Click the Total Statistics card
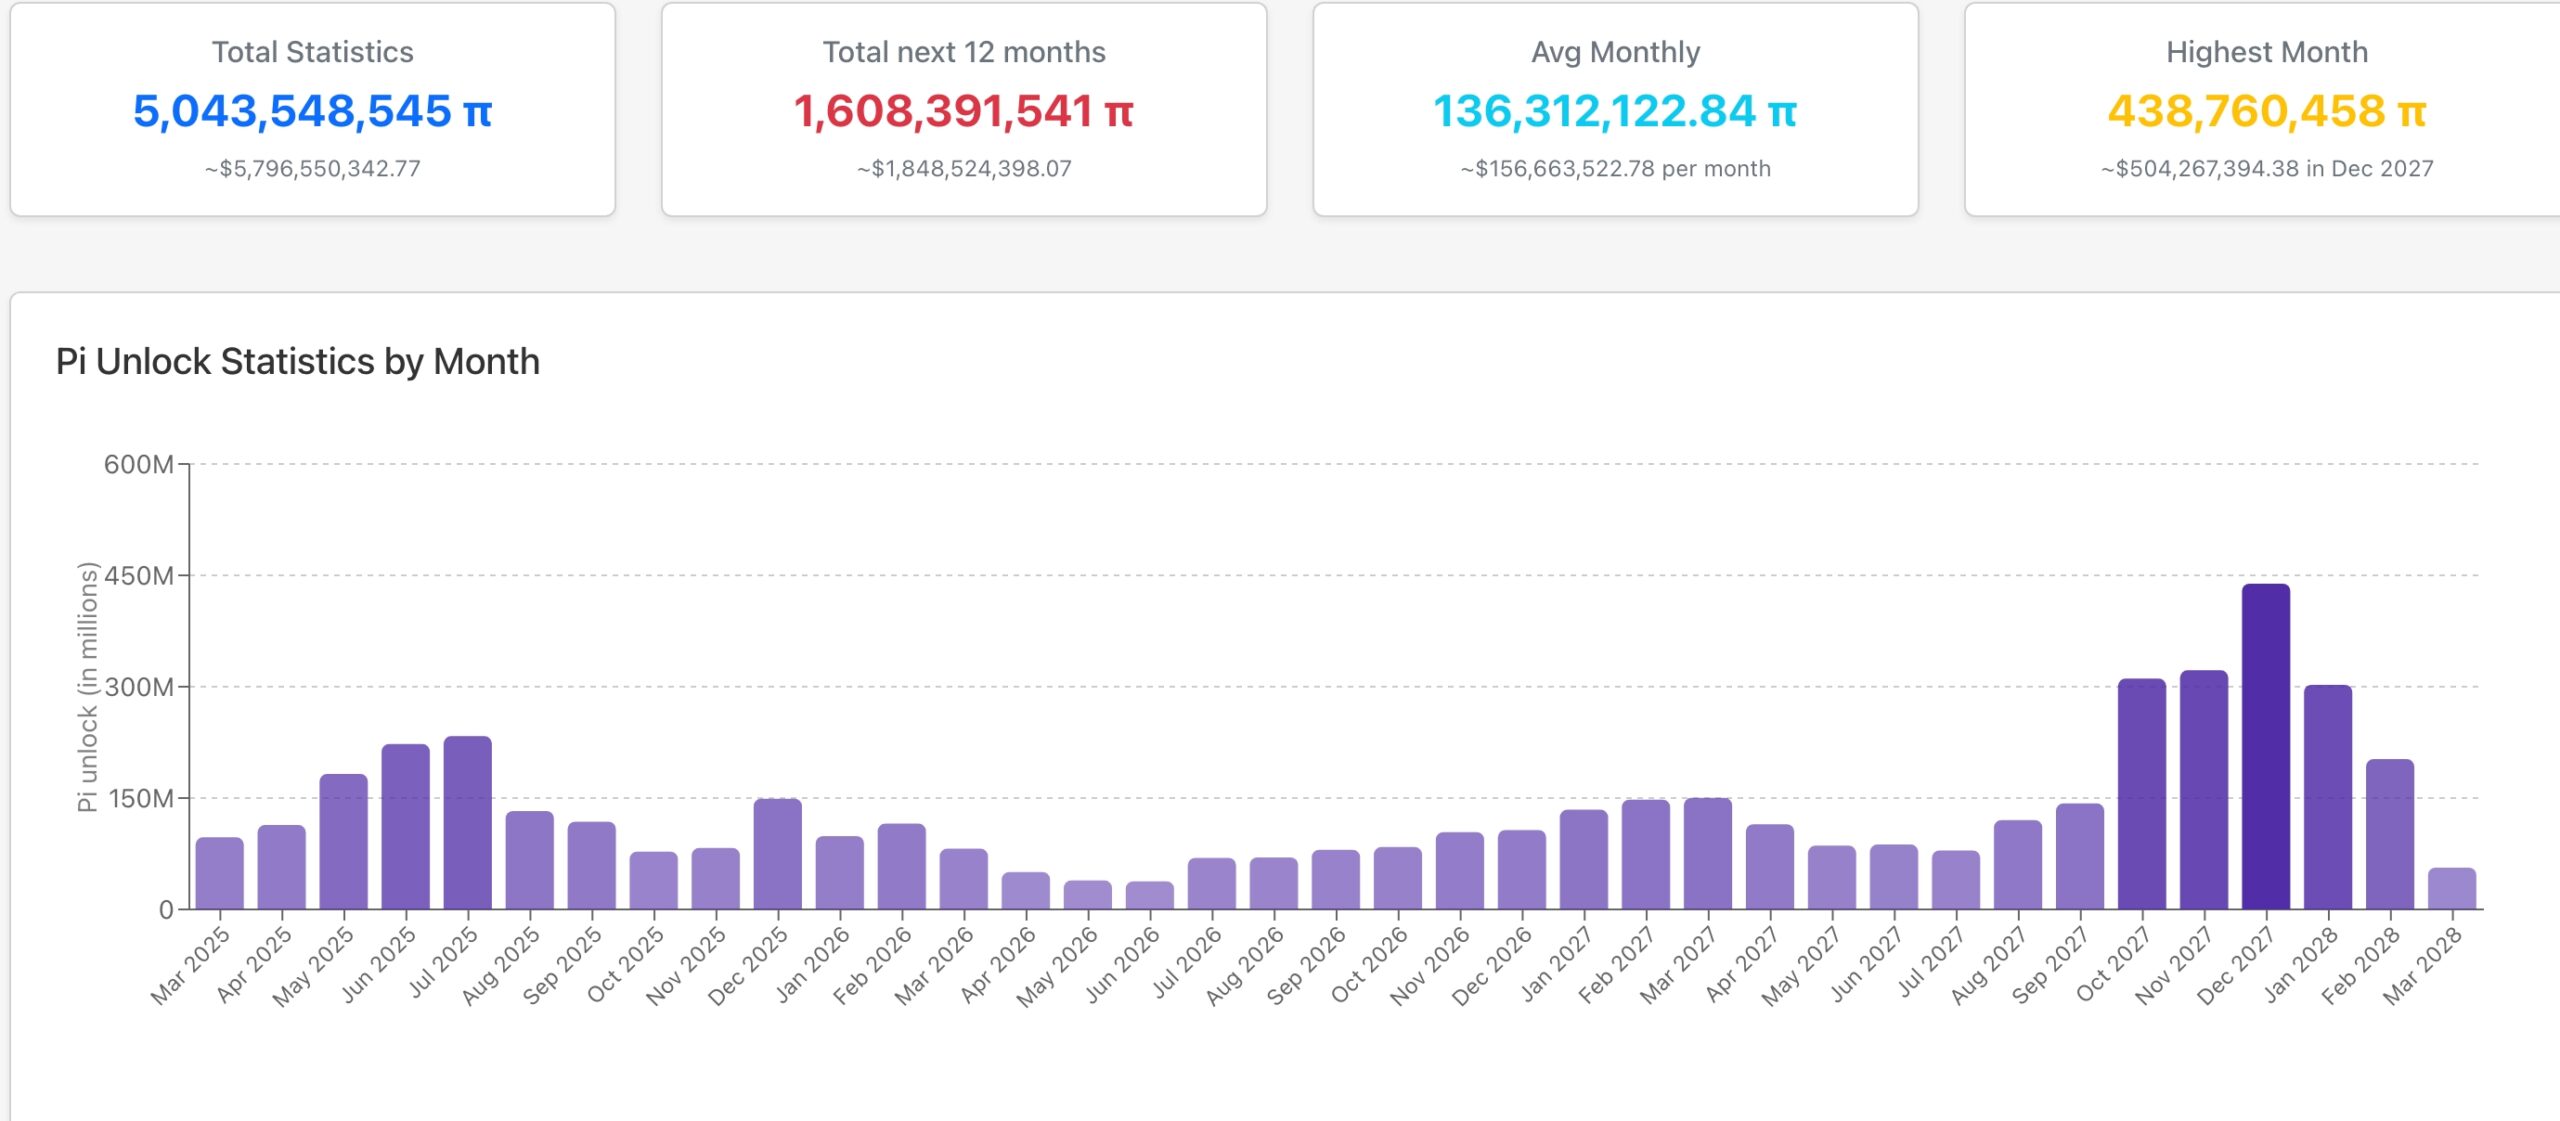 click(x=312, y=108)
